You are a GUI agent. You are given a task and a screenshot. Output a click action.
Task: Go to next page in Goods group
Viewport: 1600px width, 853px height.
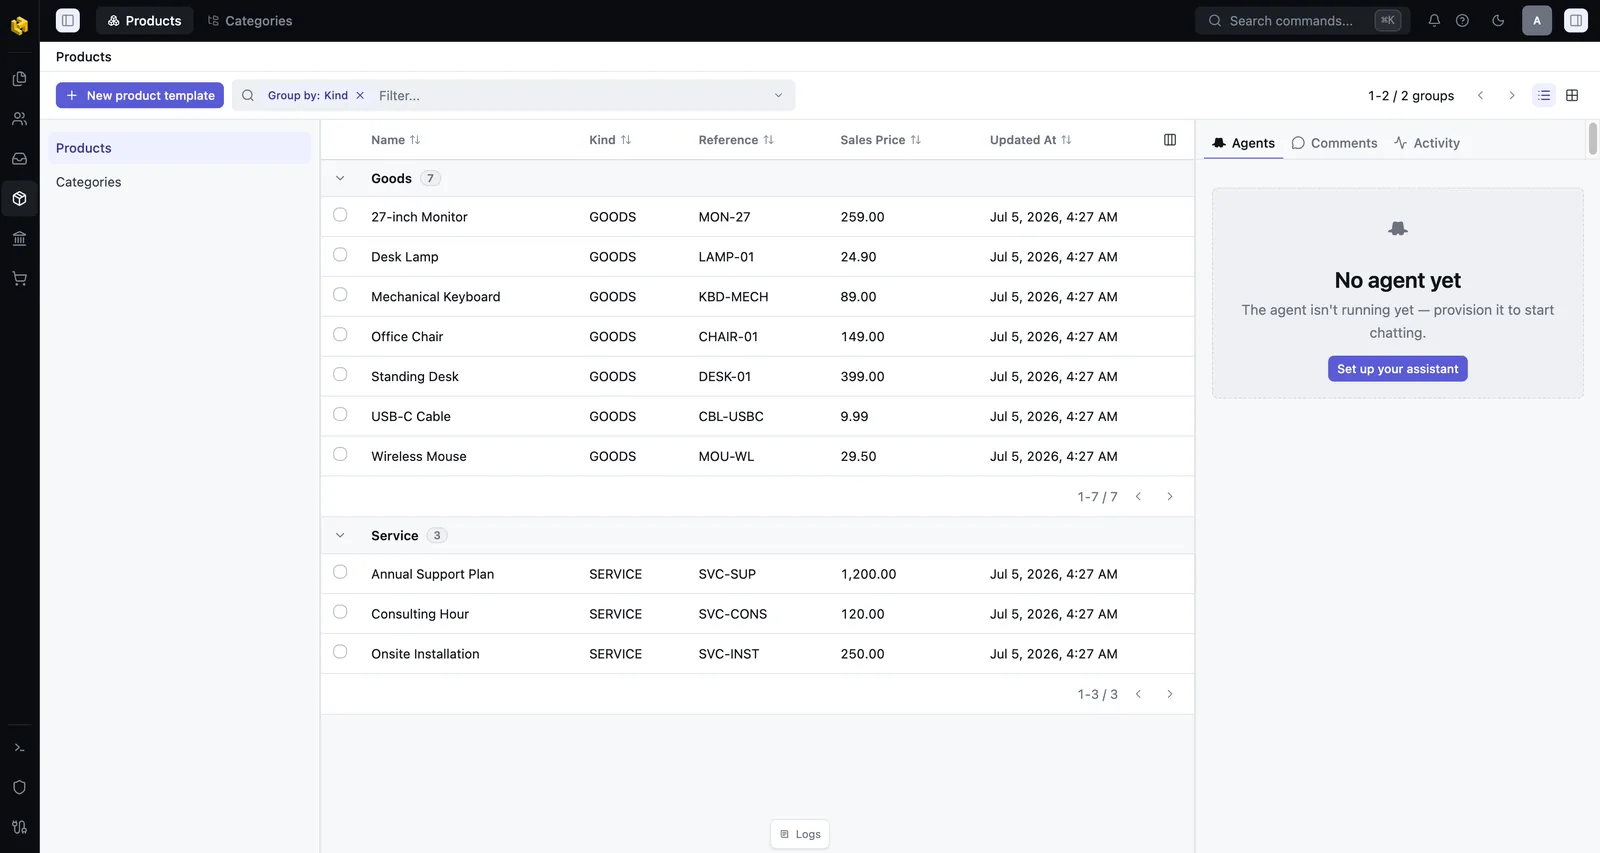coord(1170,497)
